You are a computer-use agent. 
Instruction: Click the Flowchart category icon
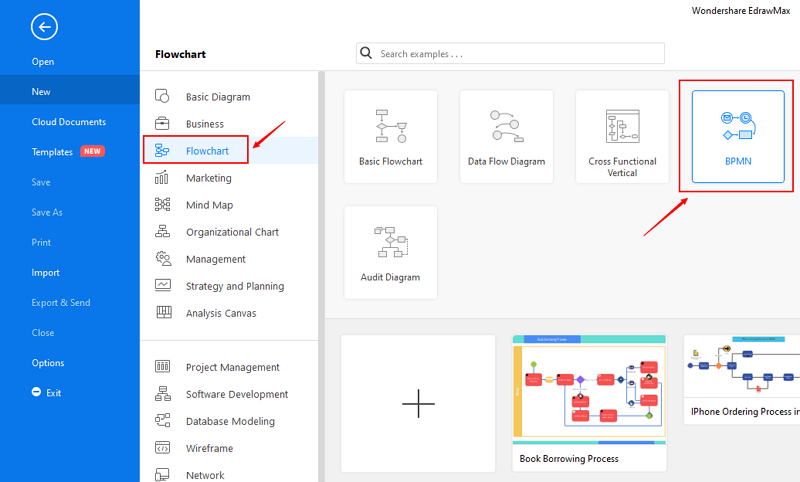162,150
